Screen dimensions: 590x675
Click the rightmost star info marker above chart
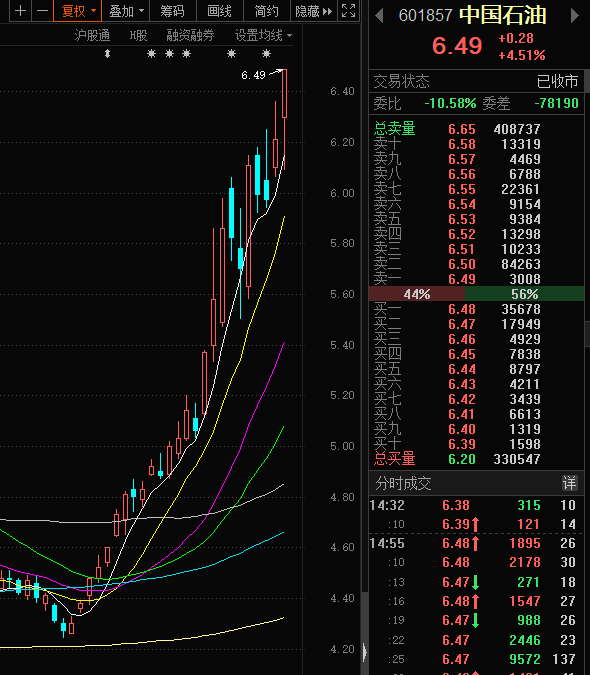[x=266, y=54]
